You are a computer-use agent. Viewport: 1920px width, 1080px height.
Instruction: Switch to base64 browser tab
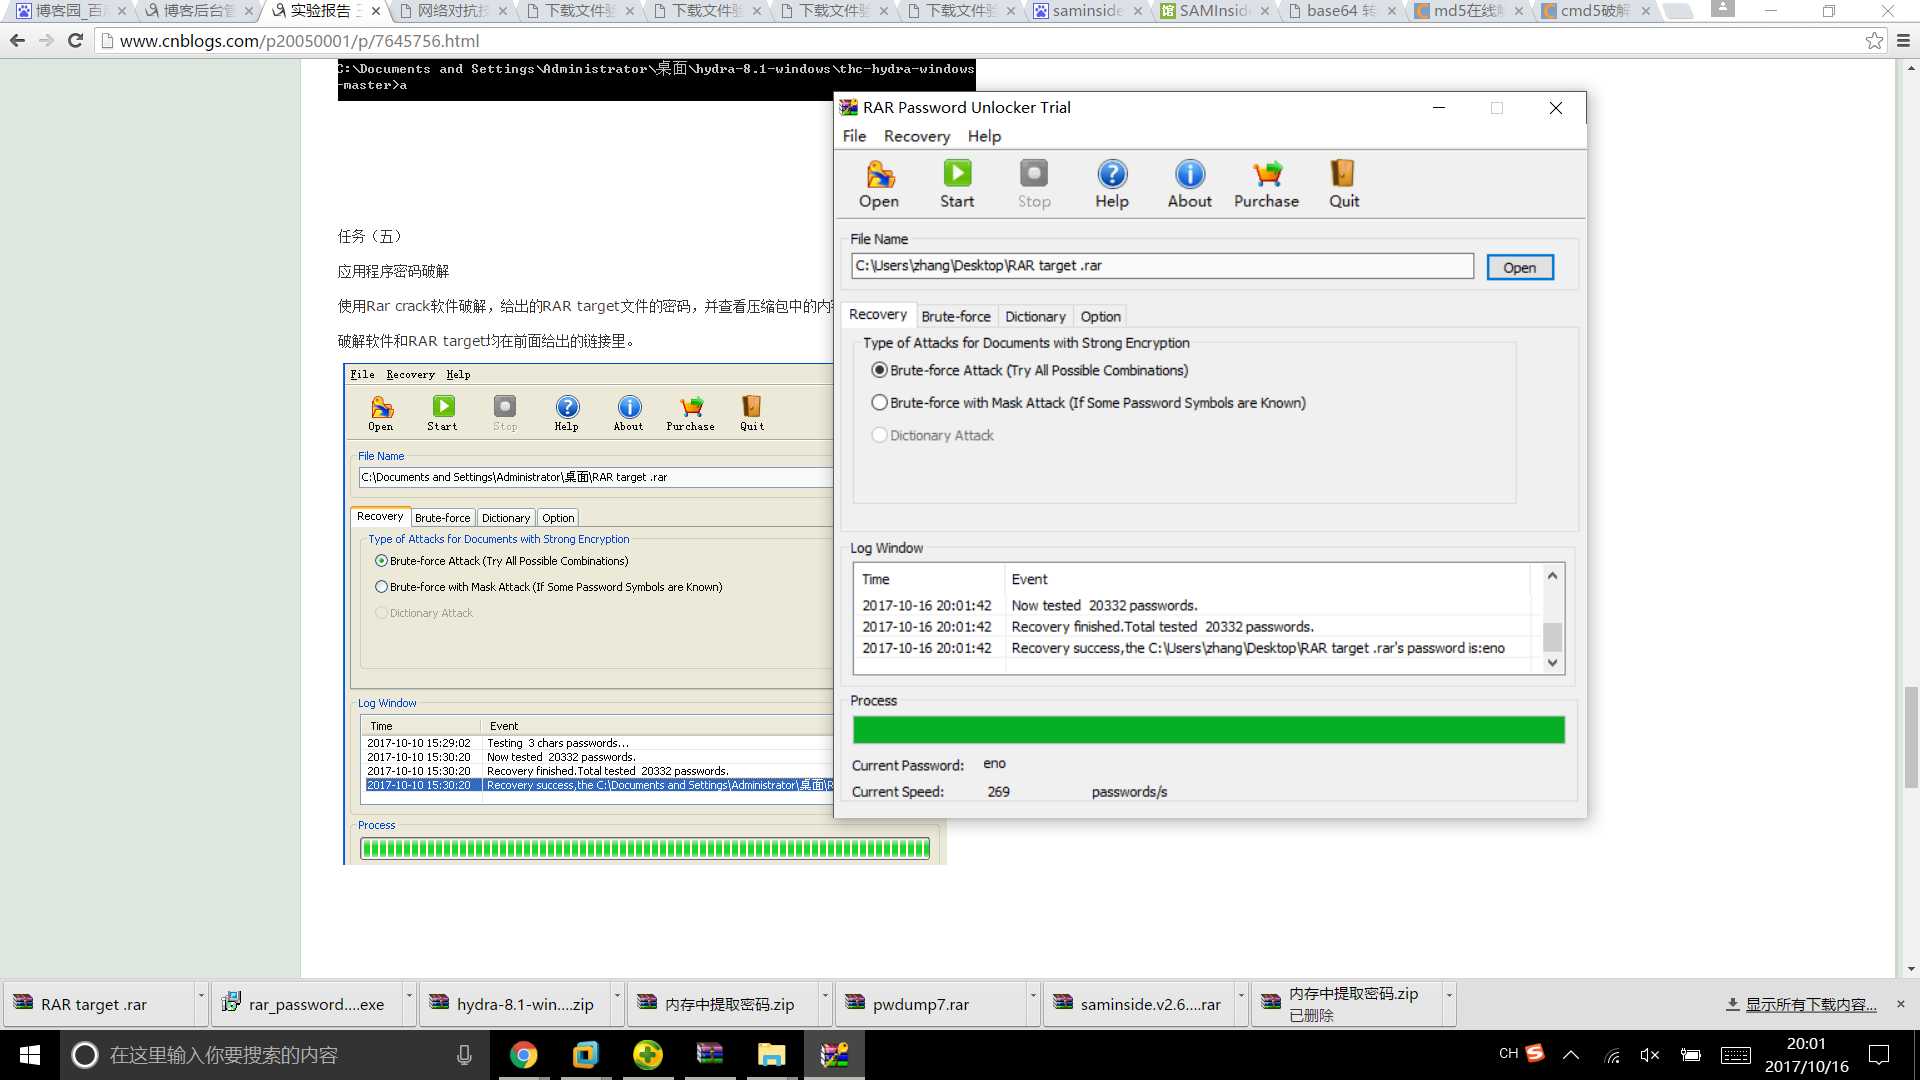pos(1340,11)
